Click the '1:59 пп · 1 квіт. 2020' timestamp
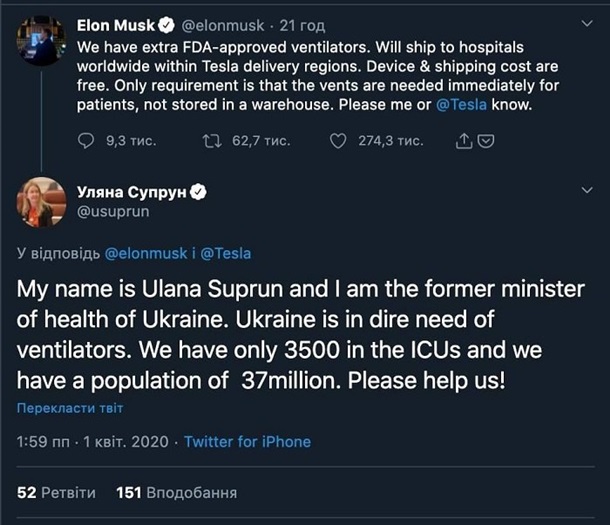Screen dimensions: 610x525 click(x=91, y=441)
